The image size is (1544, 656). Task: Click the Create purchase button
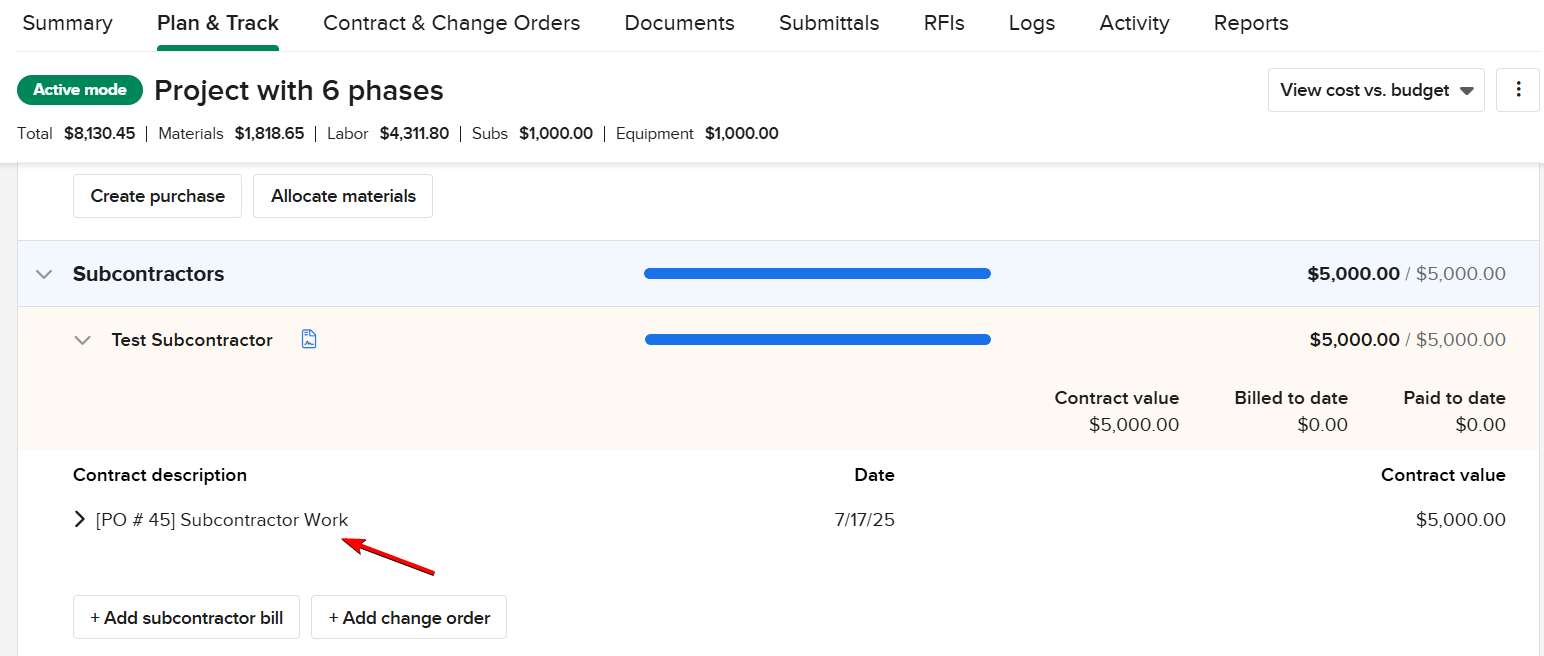[157, 196]
